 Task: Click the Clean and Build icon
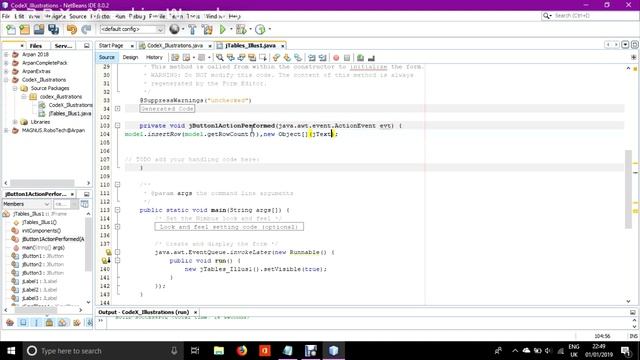tap(207, 29)
